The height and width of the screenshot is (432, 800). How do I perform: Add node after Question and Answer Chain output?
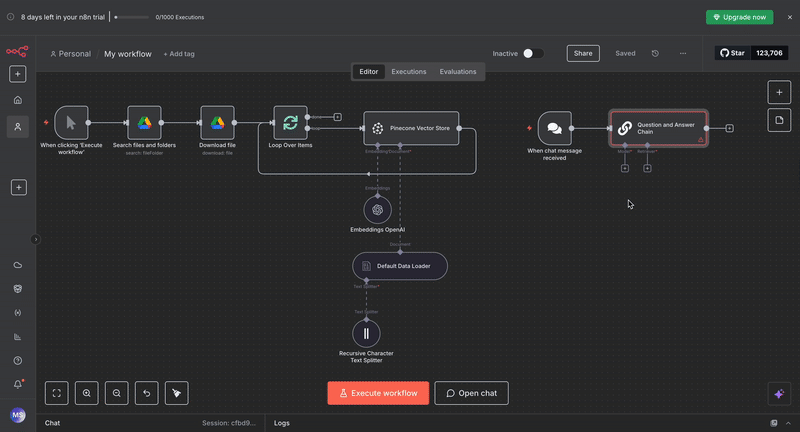[x=730, y=129]
